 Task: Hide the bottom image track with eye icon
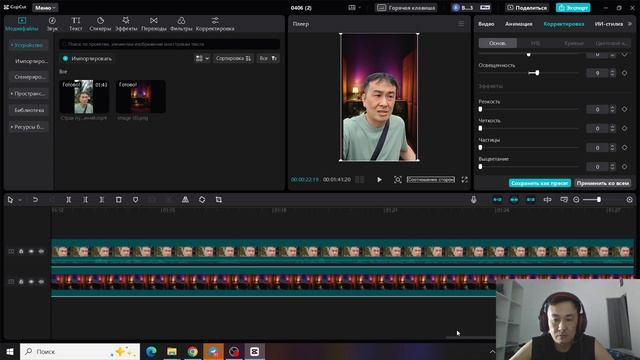[x=31, y=282]
